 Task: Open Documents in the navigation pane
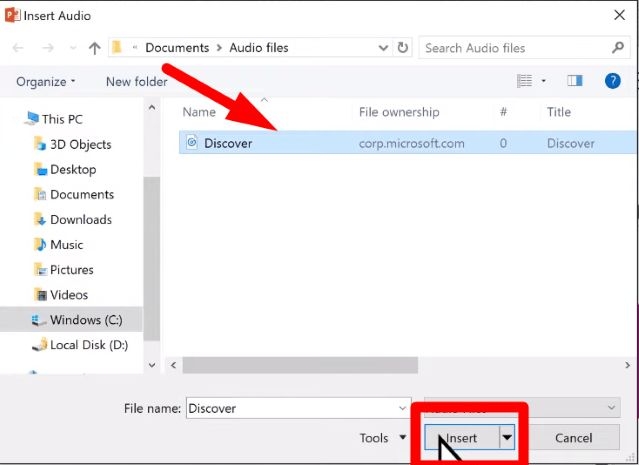pyautogui.click(x=82, y=194)
